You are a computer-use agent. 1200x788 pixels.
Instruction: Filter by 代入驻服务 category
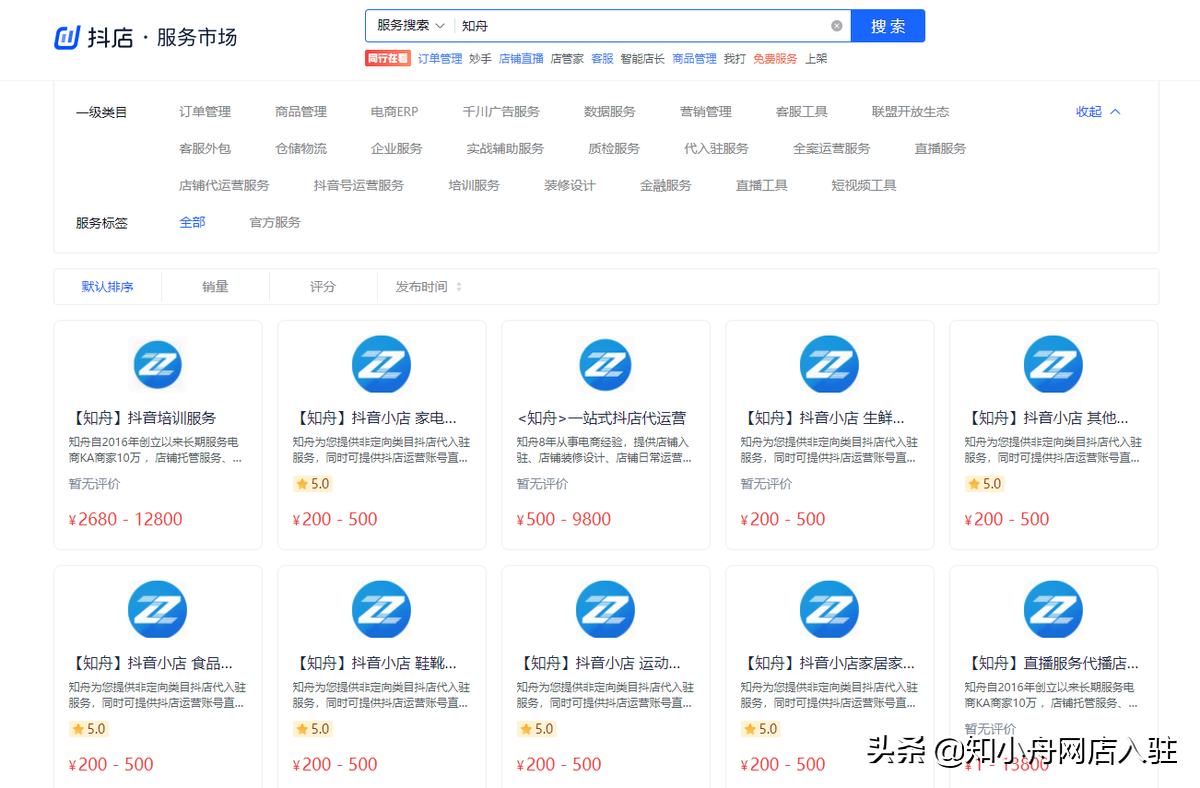coord(716,149)
